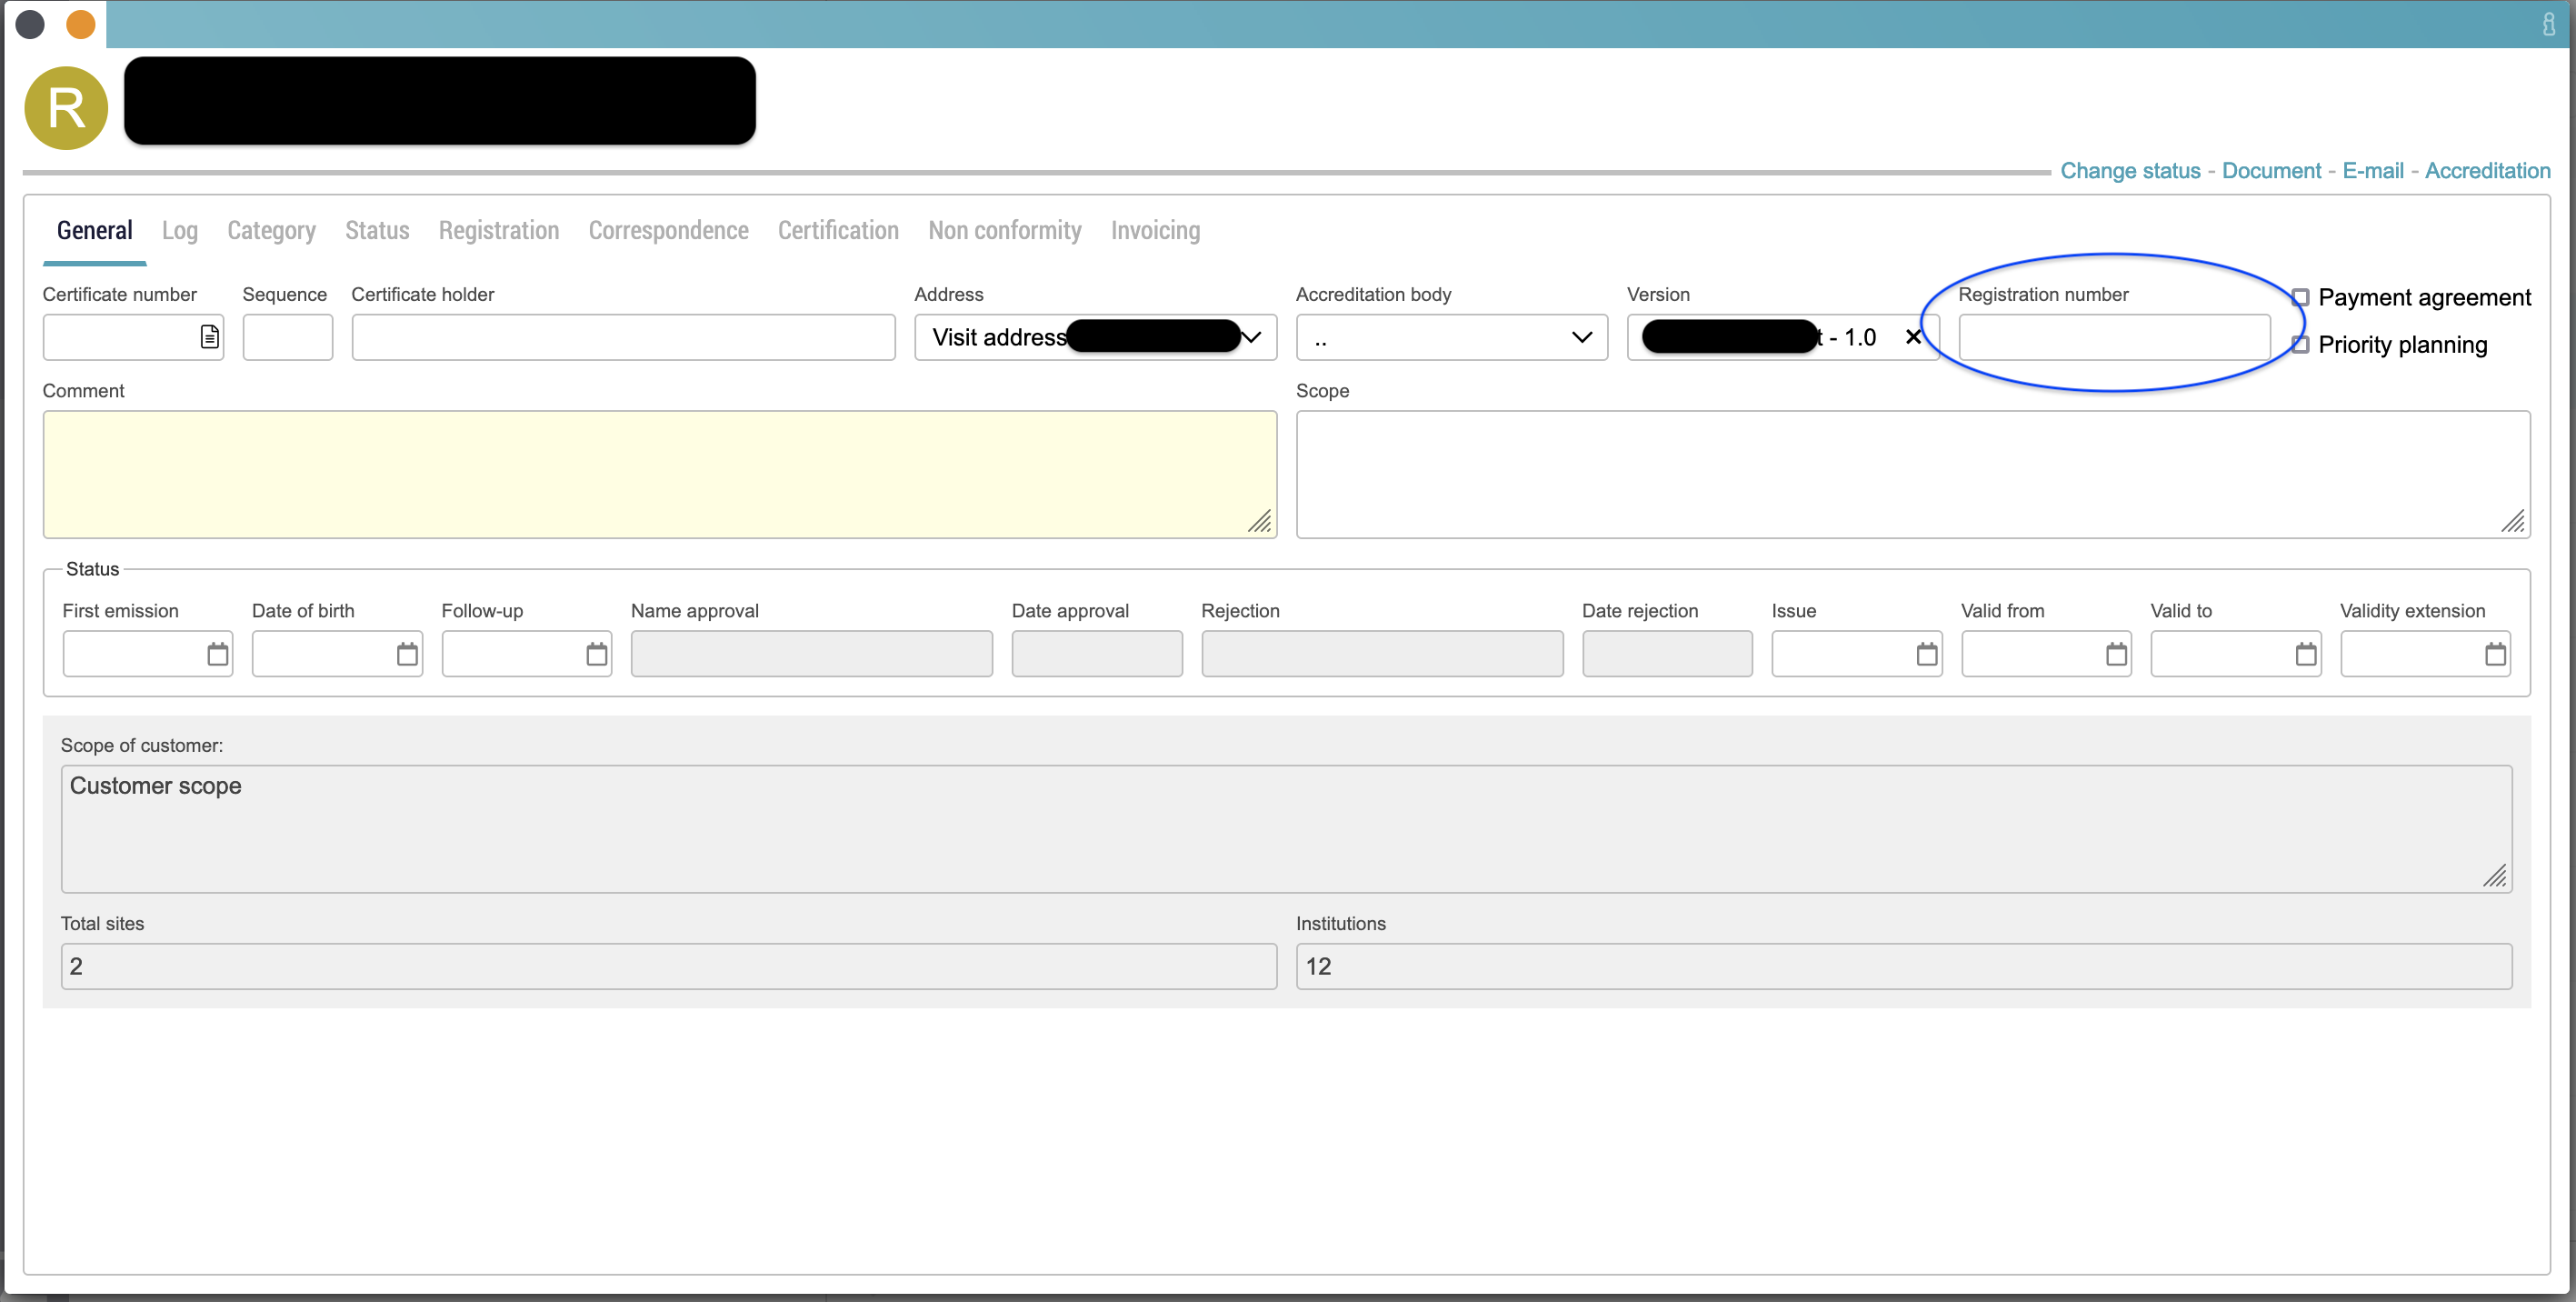This screenshot has height=1302, width=2576.
Task: Click the E-mail link
Action: (x=2372, y=171)
